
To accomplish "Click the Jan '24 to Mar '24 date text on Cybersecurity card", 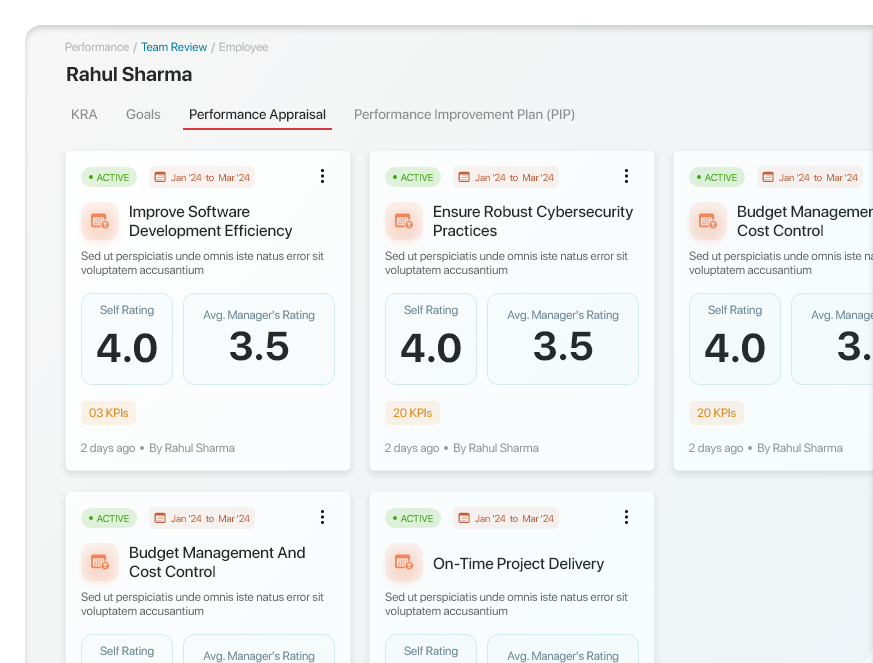I will pyautogui.click(x=514, y=178).
